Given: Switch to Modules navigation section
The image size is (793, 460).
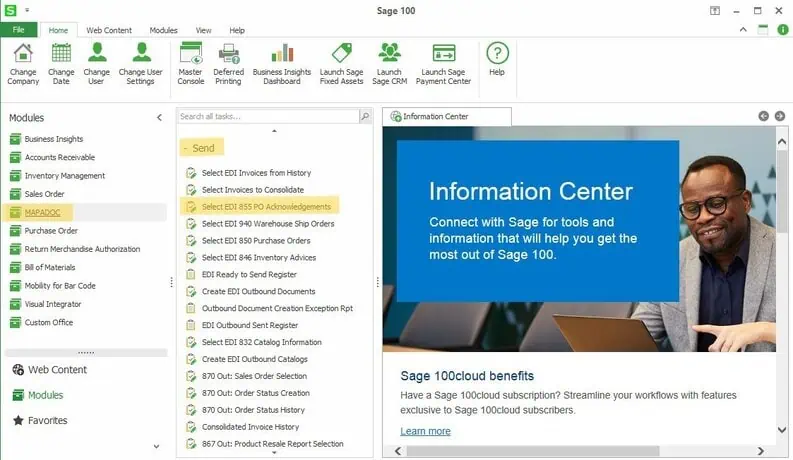Looking at the screenshot, I should [38, 395].
